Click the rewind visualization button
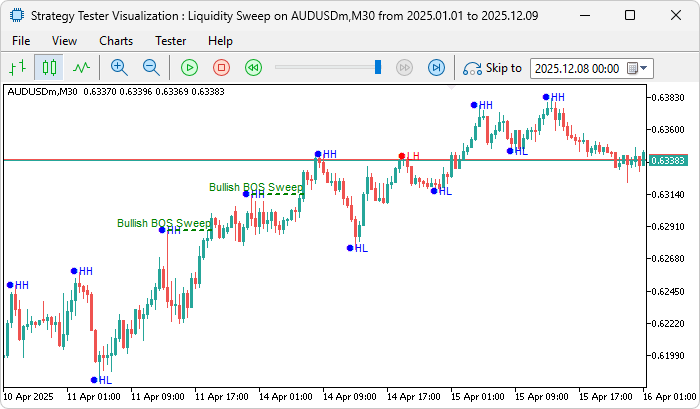 253,67
